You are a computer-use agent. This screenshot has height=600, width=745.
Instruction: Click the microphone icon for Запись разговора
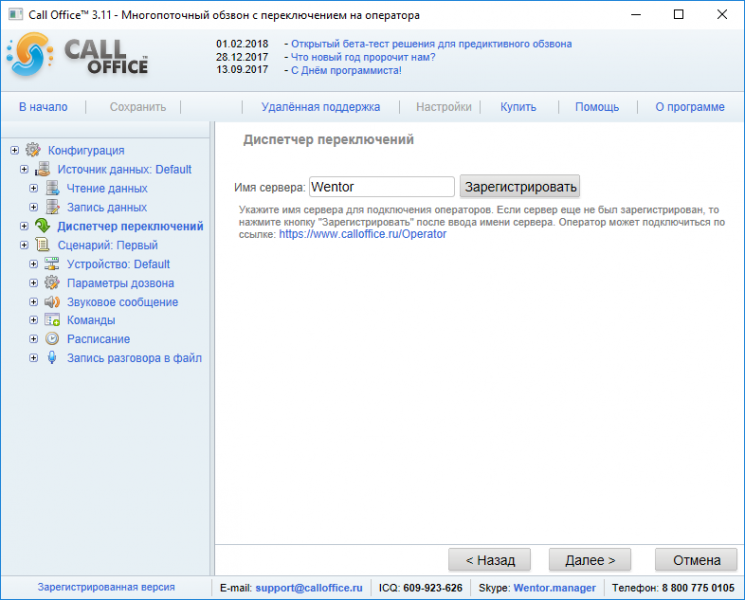pos(52,358)
